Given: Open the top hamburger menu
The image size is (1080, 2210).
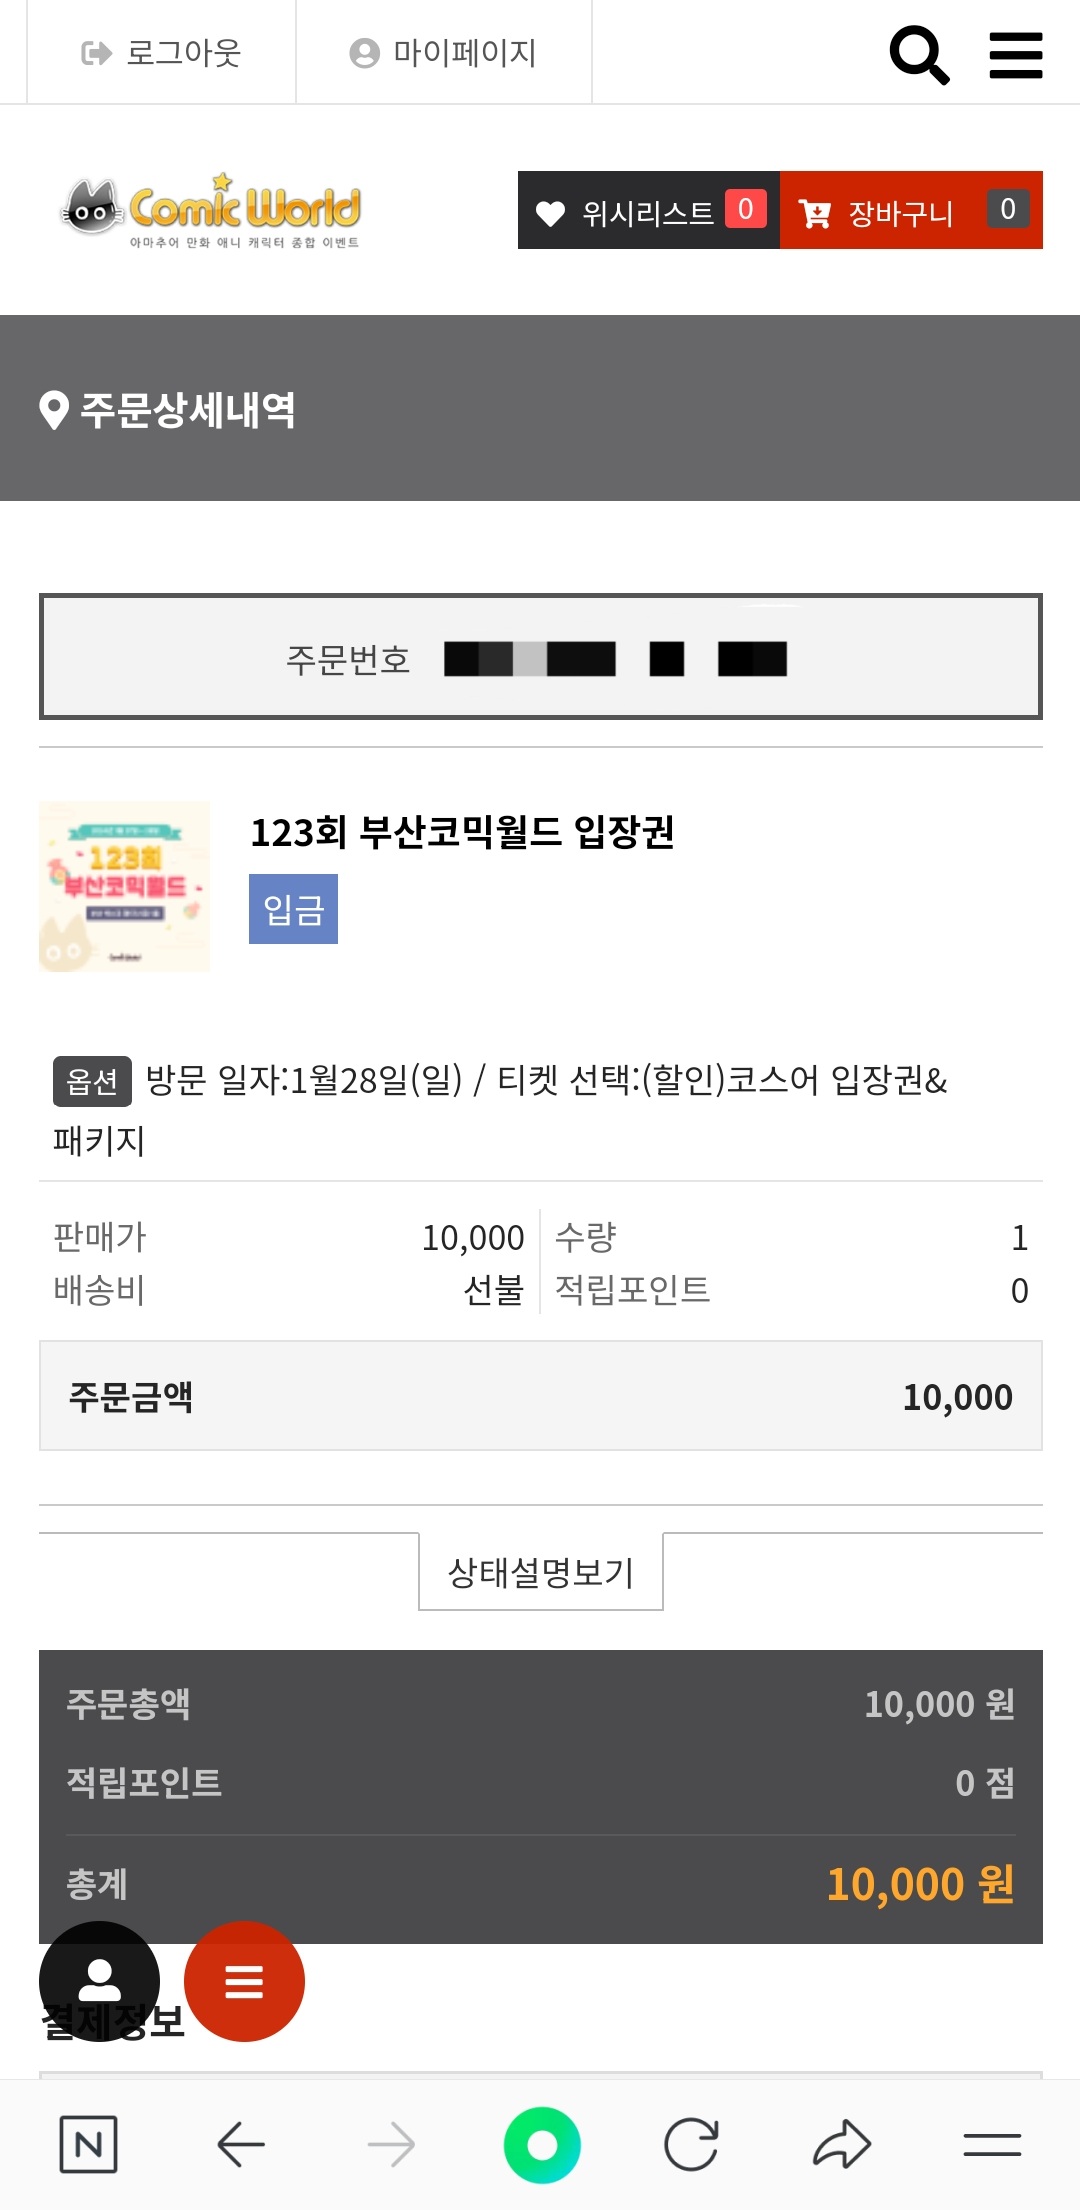Looking at the screenshot, I should 1015,54.
